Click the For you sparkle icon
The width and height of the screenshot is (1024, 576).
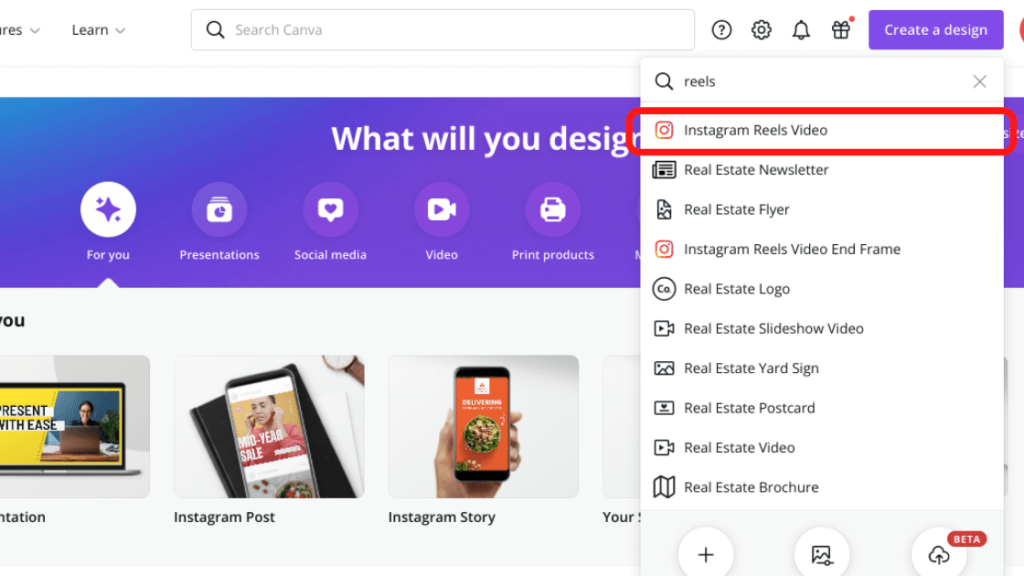[x=108, y=210]
